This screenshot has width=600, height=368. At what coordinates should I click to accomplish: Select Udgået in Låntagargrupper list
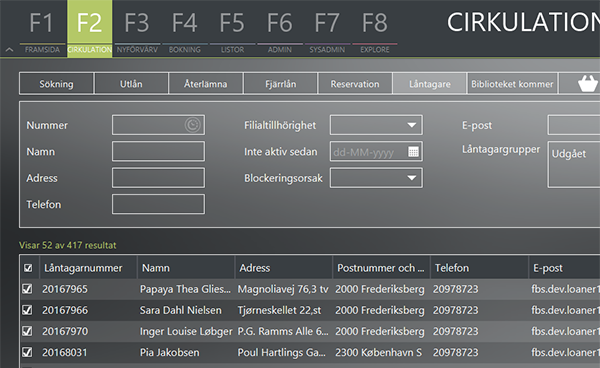pyautogui.click(x=569, y=153)
